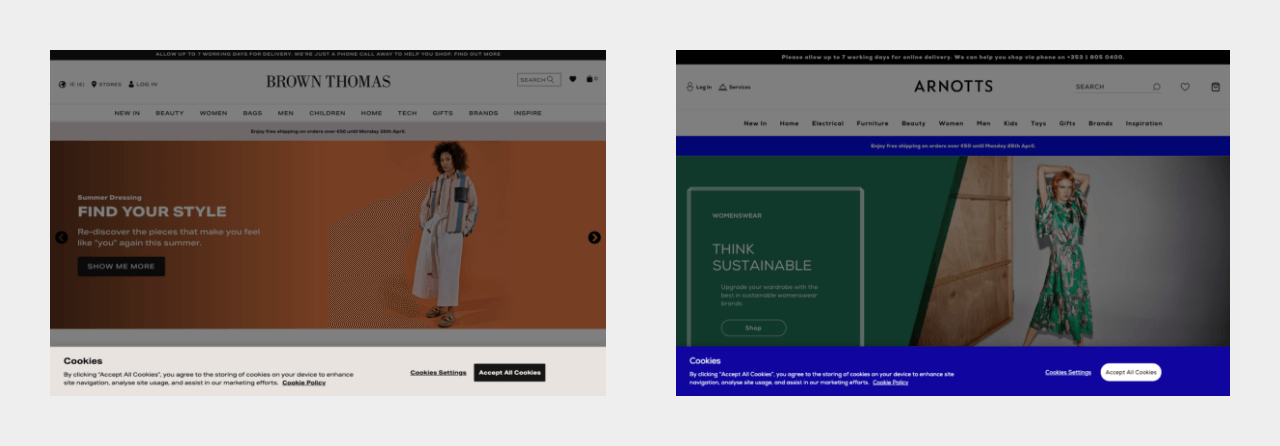Open the Brands menu on Brown Thomas
The height and width of the screenshot is (446, 1280).
[x=483, y=113]
